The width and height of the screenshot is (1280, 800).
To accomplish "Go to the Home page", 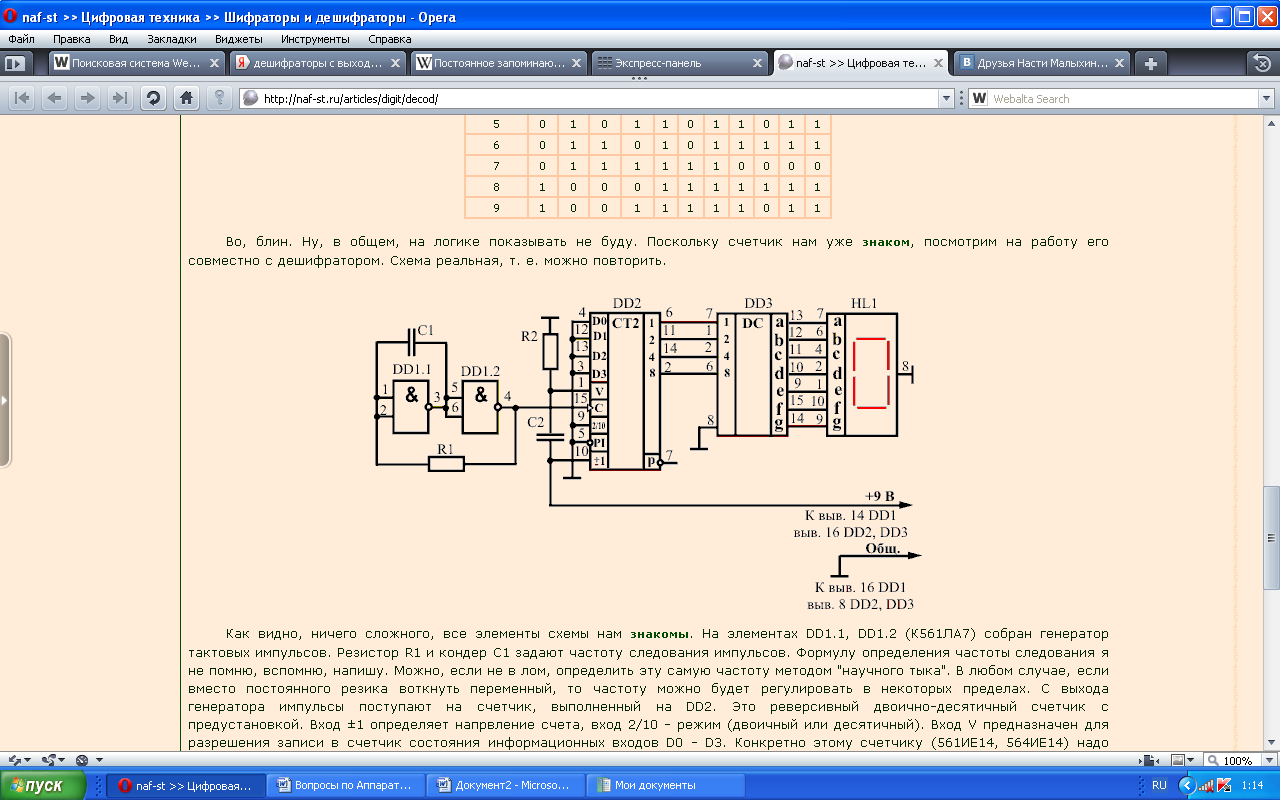I will tap(185, 98).
